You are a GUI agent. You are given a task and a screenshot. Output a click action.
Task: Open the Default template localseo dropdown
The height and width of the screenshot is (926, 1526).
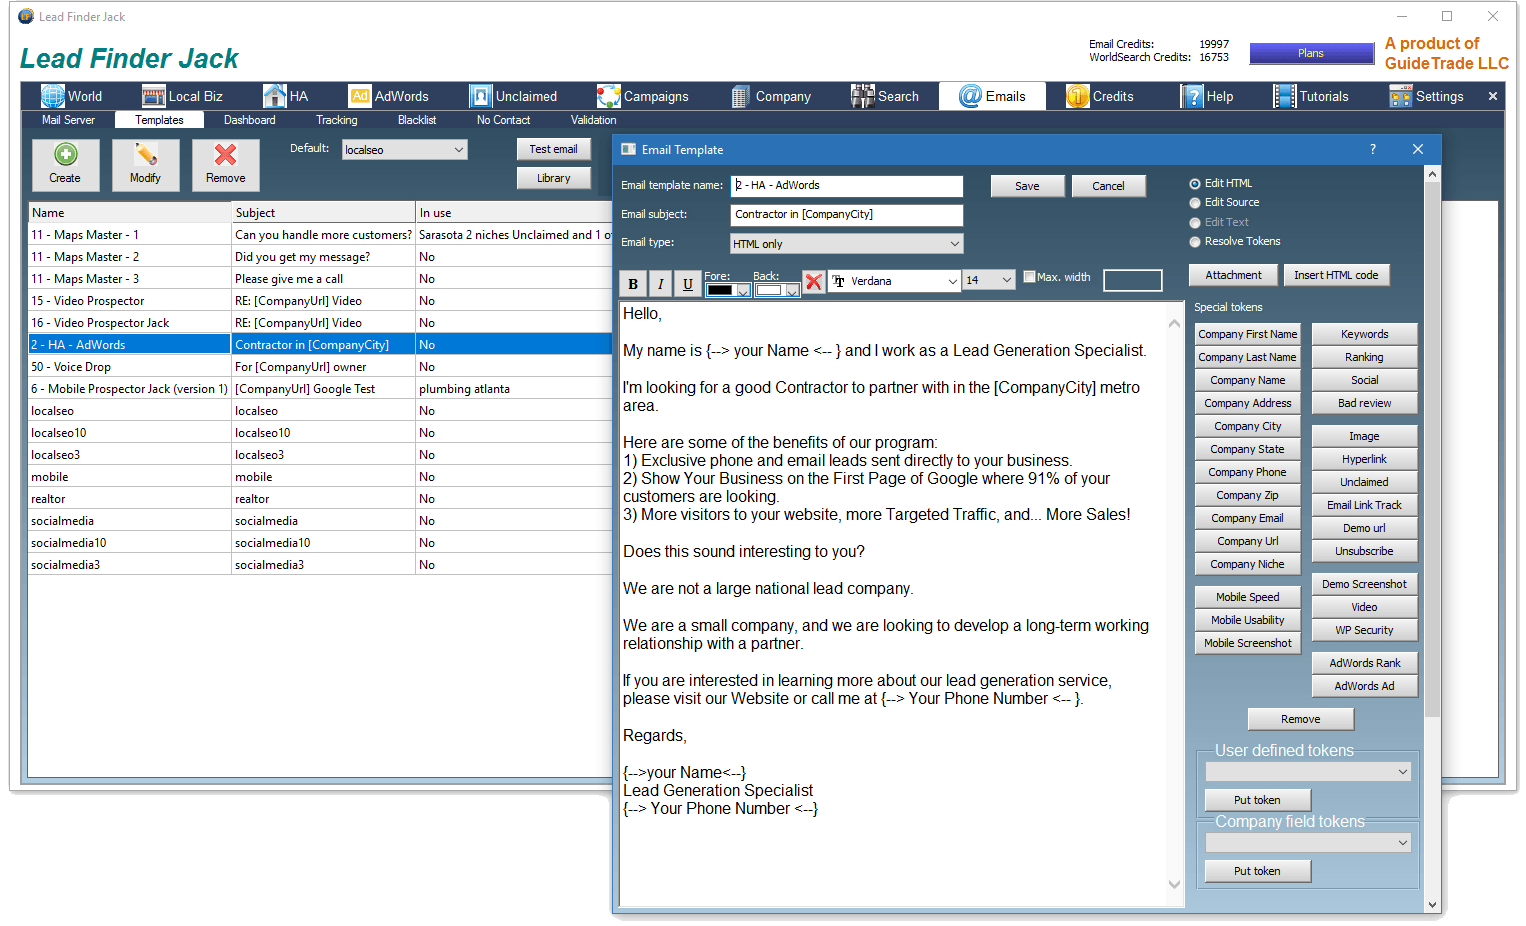click(404, 150)
